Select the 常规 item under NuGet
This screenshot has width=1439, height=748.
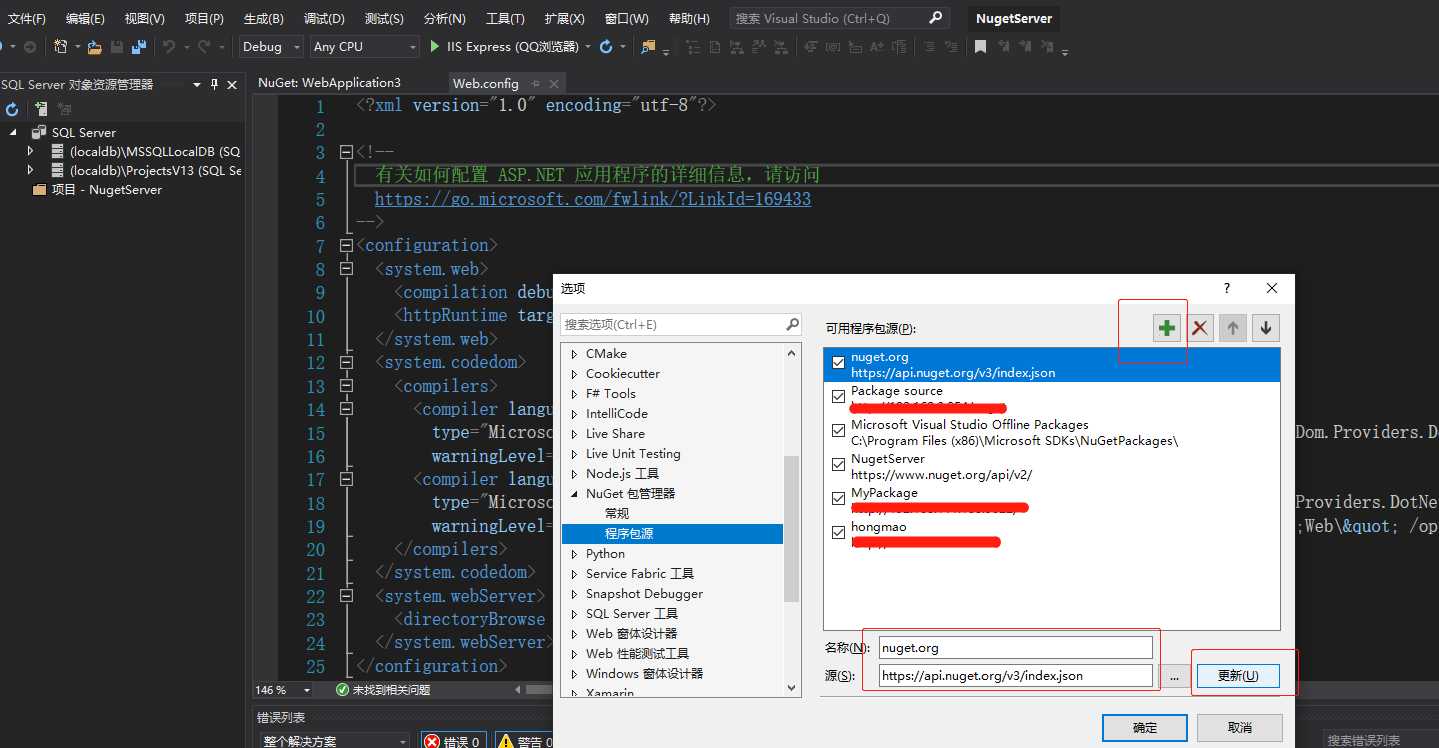tap(617, 514)
